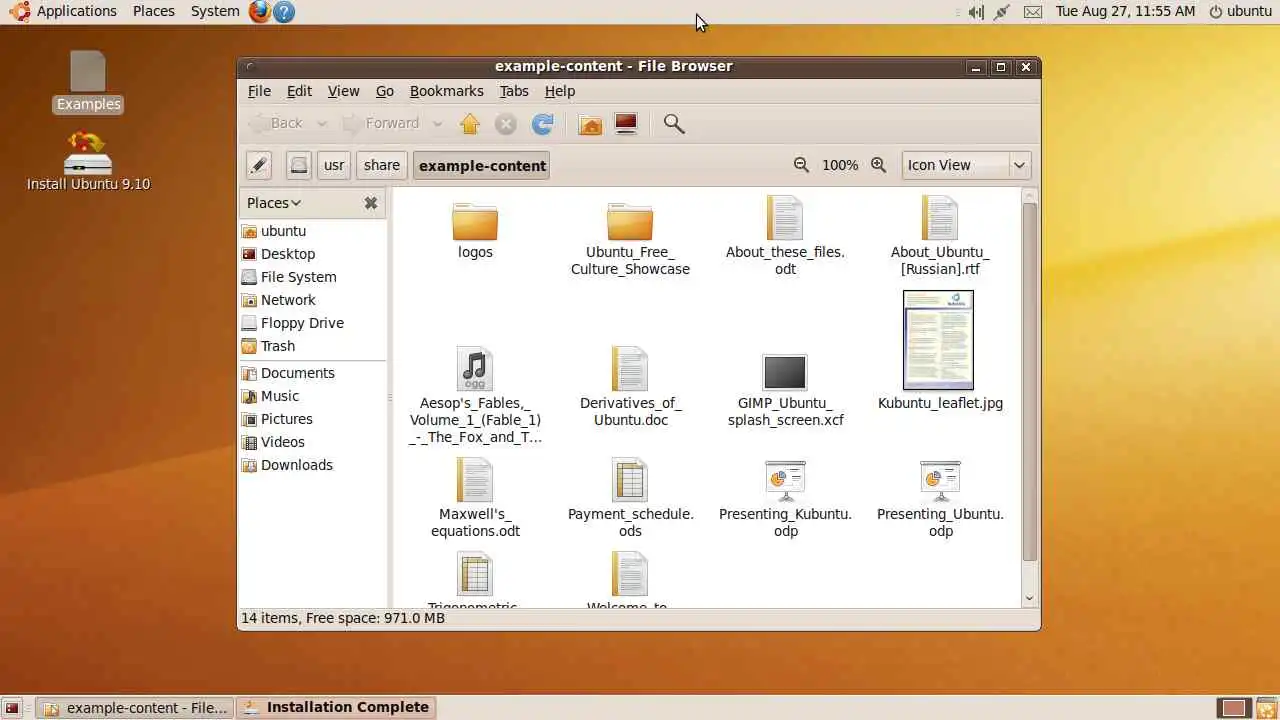
Task: Select About_Ubuntu_[Russian].rtf file icon
Action: (x=940, y=218)
